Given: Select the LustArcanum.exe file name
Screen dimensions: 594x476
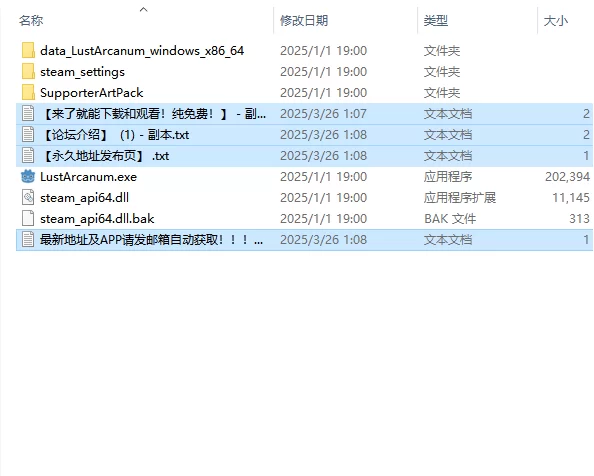Looking at the screenshot, I should coord(88,177).
